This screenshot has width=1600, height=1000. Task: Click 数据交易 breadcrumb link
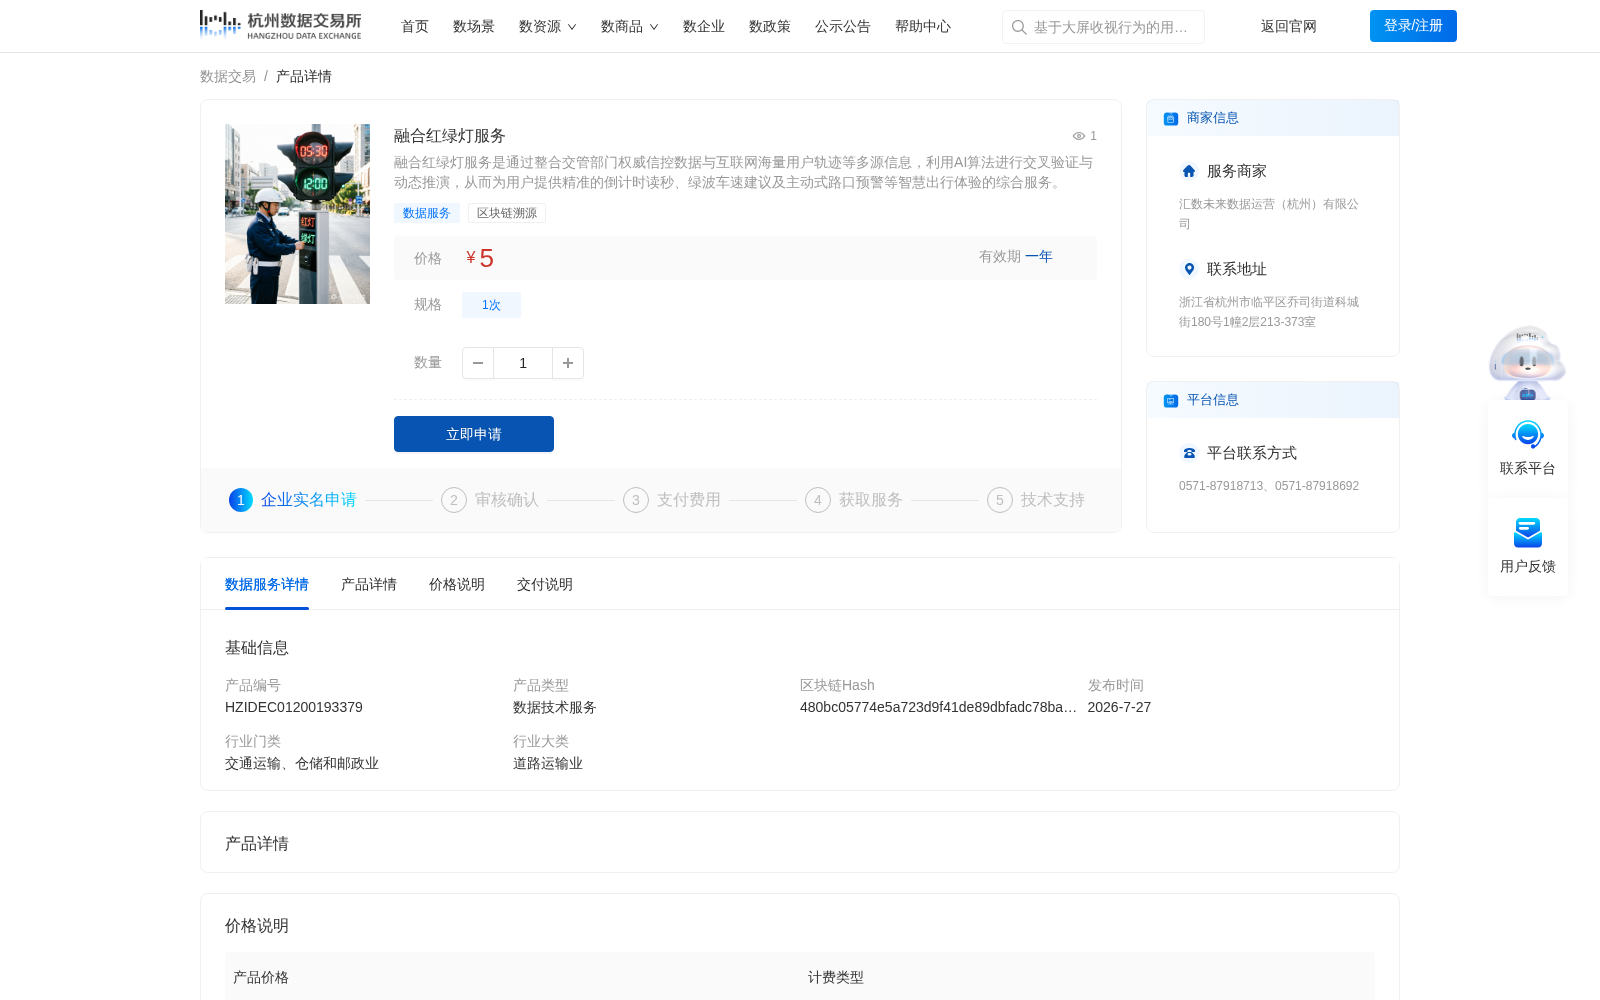tap(228, 76)
